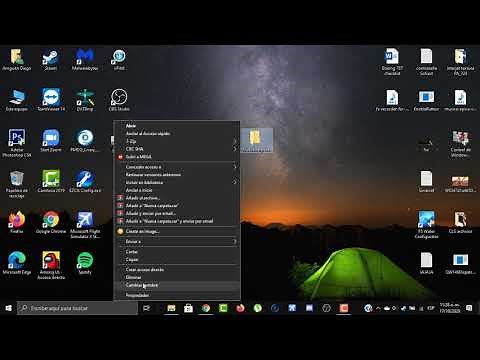This screenshot has height=360, width=480.
Task: Open Camtasia from the taskbar
Action: click(223, 308)
